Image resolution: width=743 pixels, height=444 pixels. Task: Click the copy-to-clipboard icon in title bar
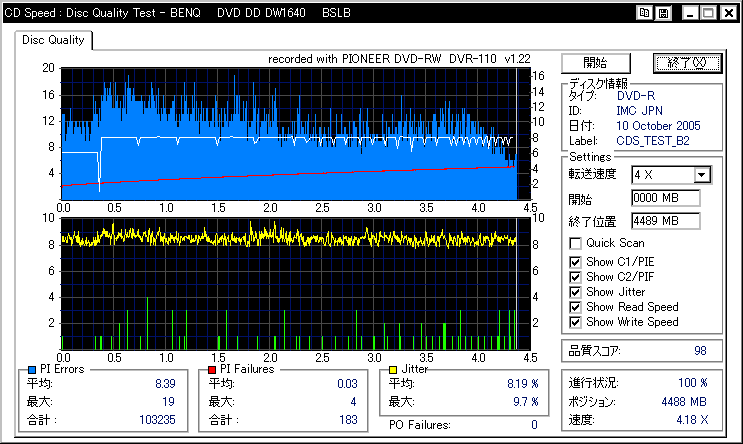(644, 13)
